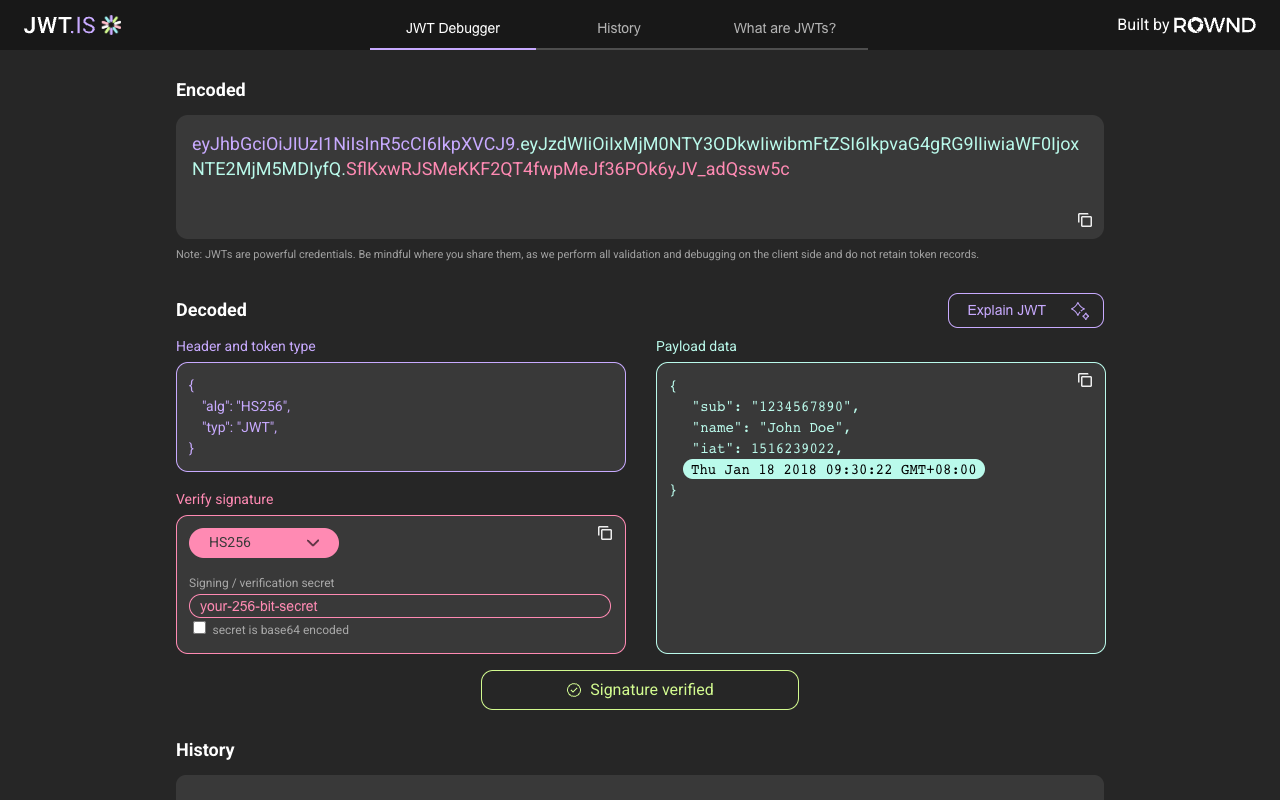Click the Explain JWT button
1280x800 pixels.
point(1026,310)
